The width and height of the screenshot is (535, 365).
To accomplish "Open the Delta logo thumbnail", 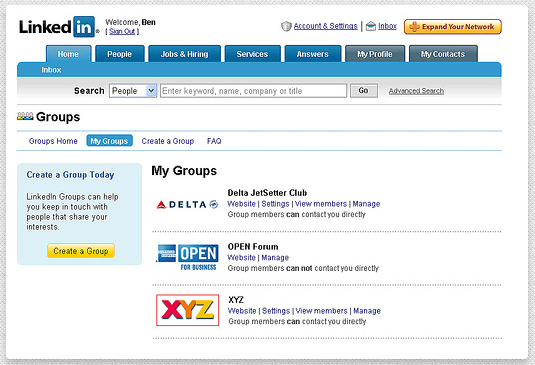I will [187, 204].
